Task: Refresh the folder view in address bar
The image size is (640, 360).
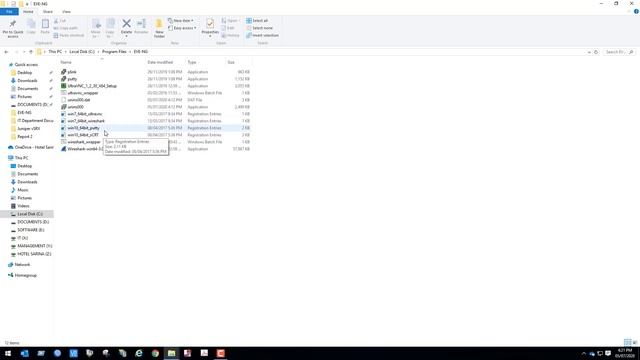Action: 596,52
